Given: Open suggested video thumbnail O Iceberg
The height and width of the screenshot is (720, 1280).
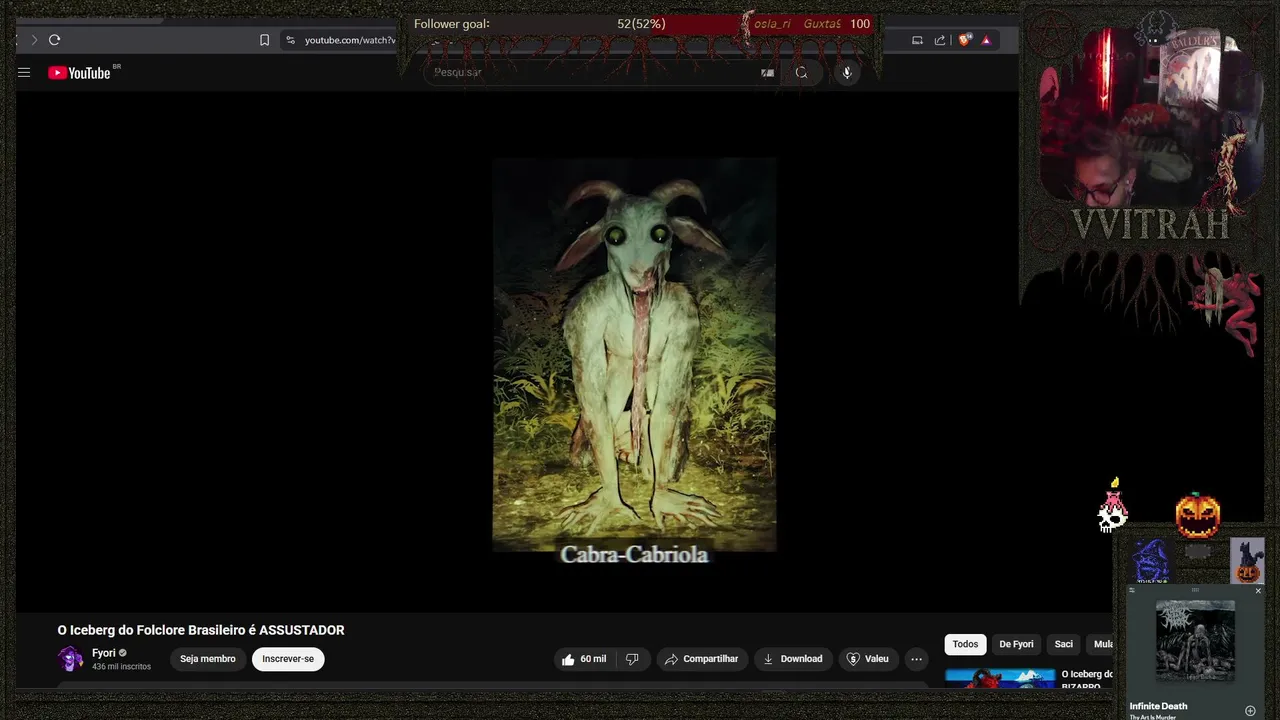Looking at the screenshot, I should (1000, 678).
